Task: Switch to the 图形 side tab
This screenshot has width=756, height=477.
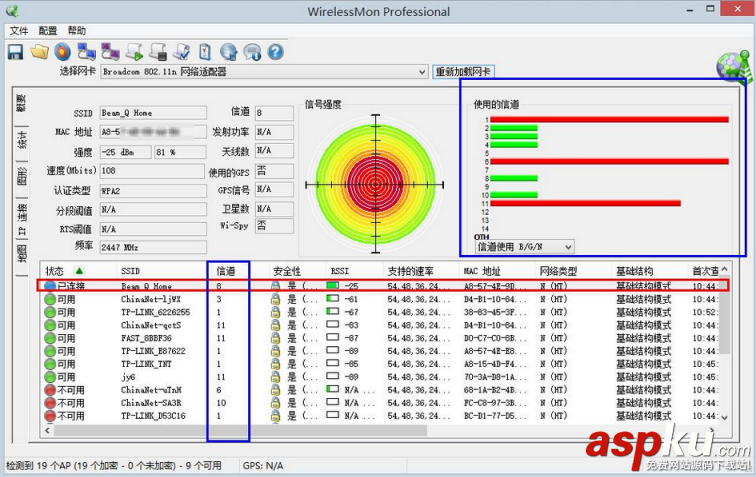Action: pyautogui.click(x=22, y=177)
